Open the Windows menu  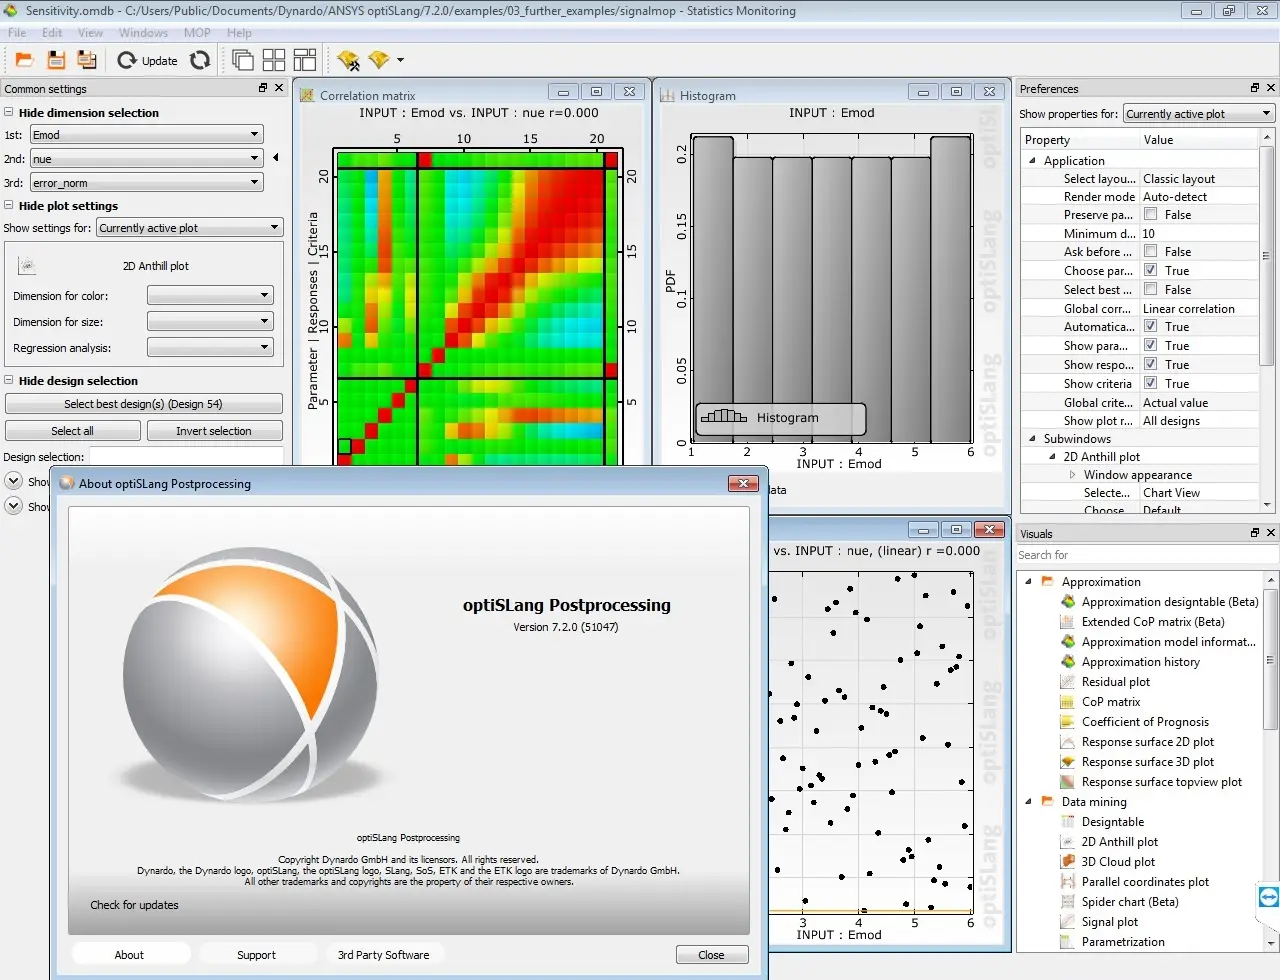[x=143, y=33]
